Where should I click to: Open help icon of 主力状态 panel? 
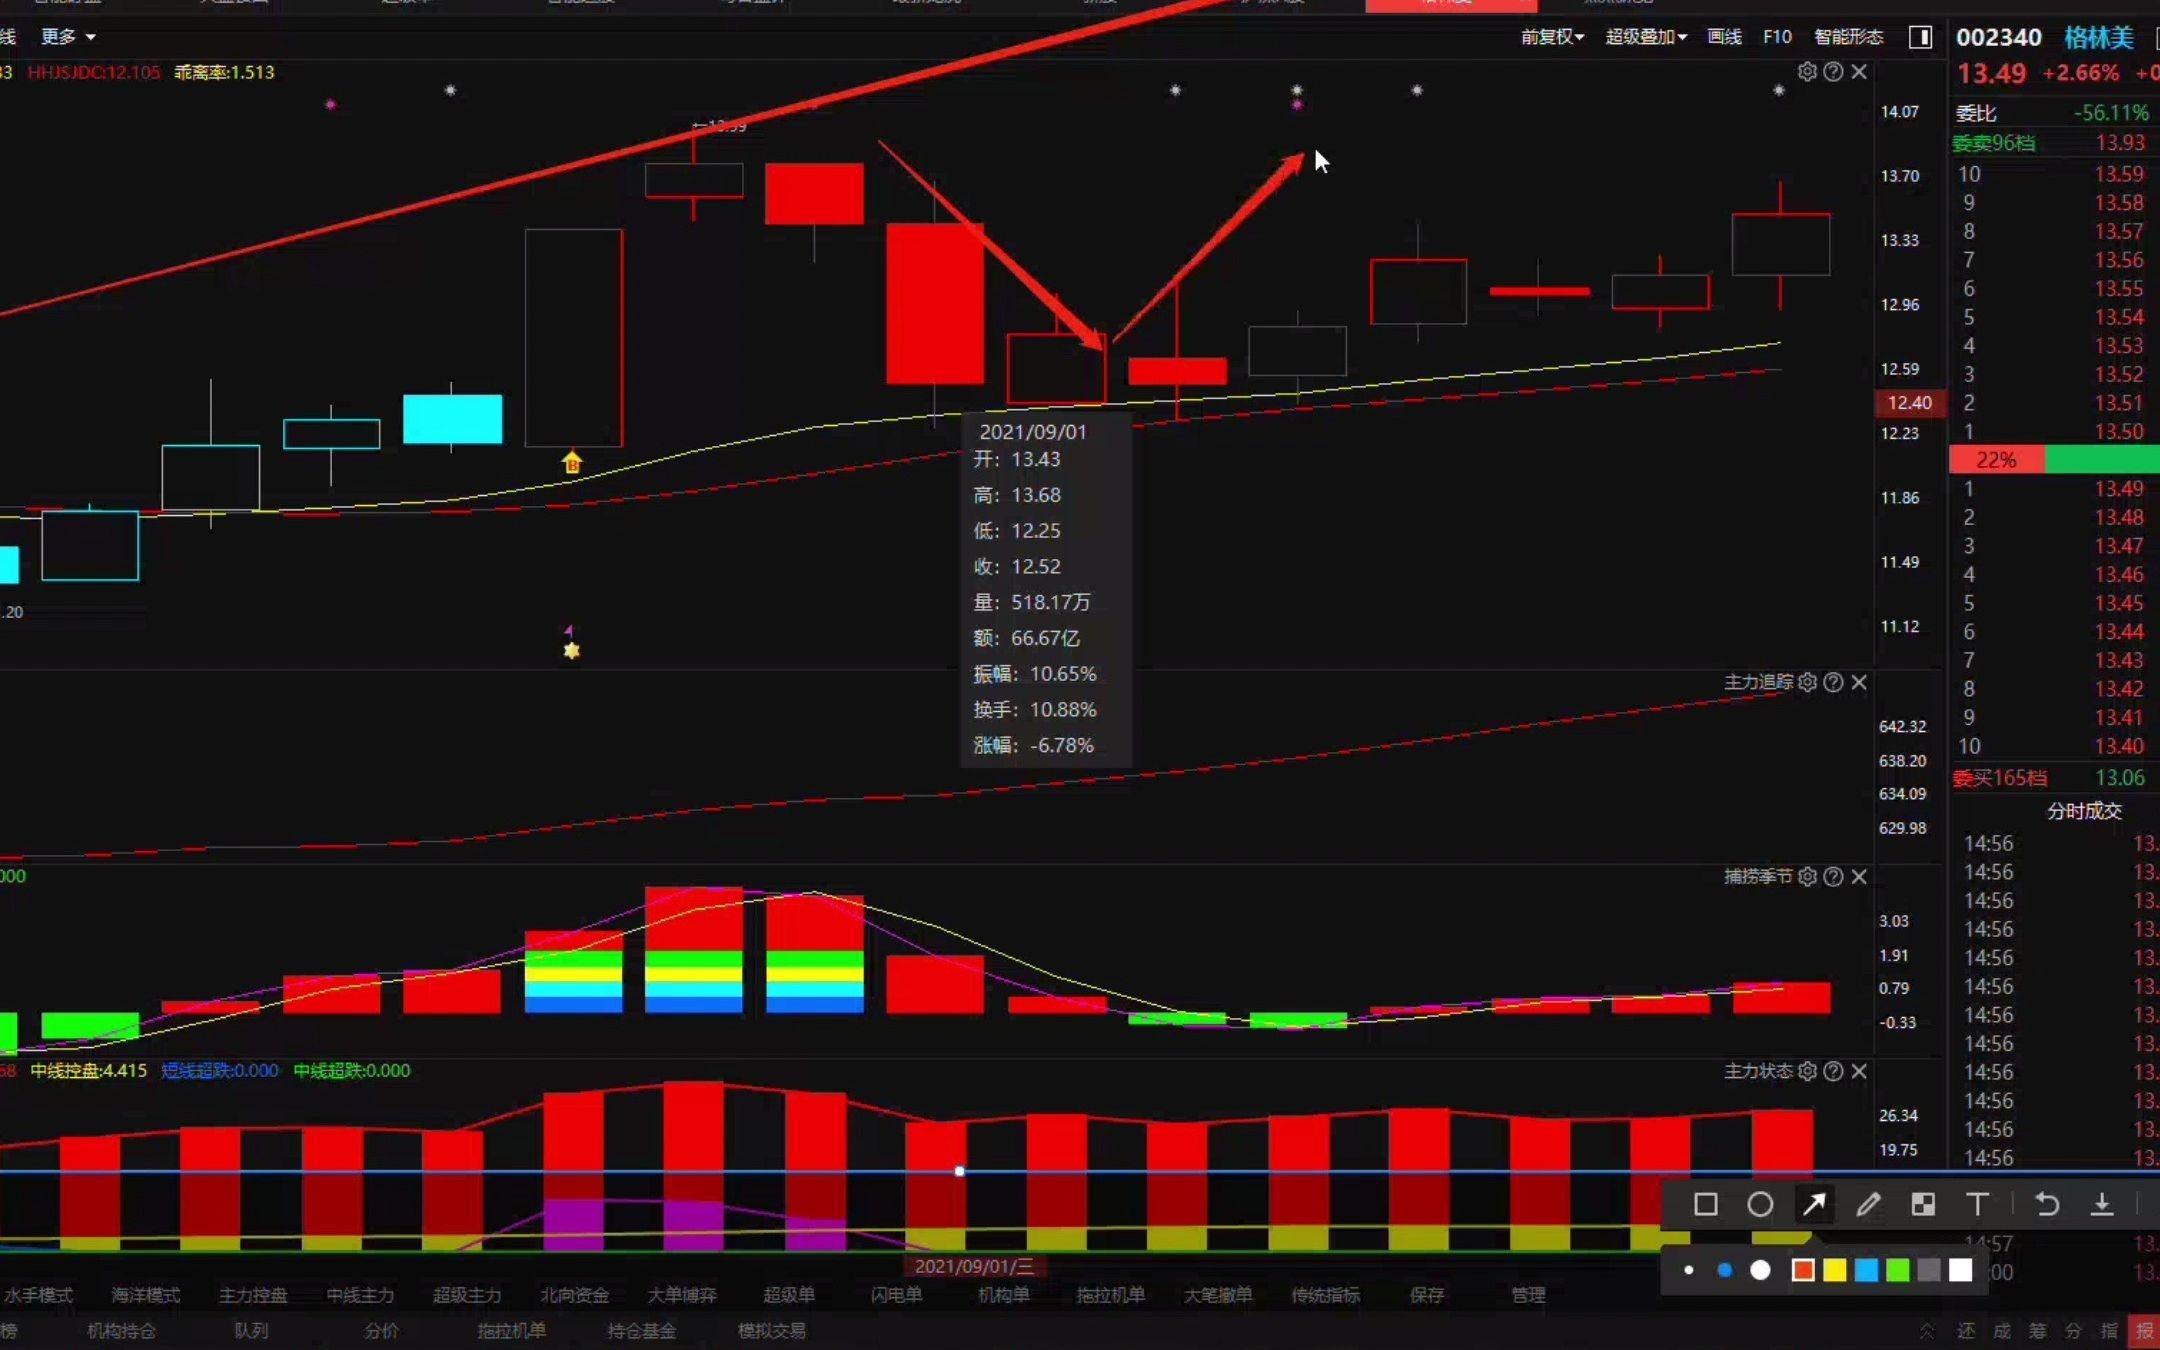(x=1833, y=1071)
